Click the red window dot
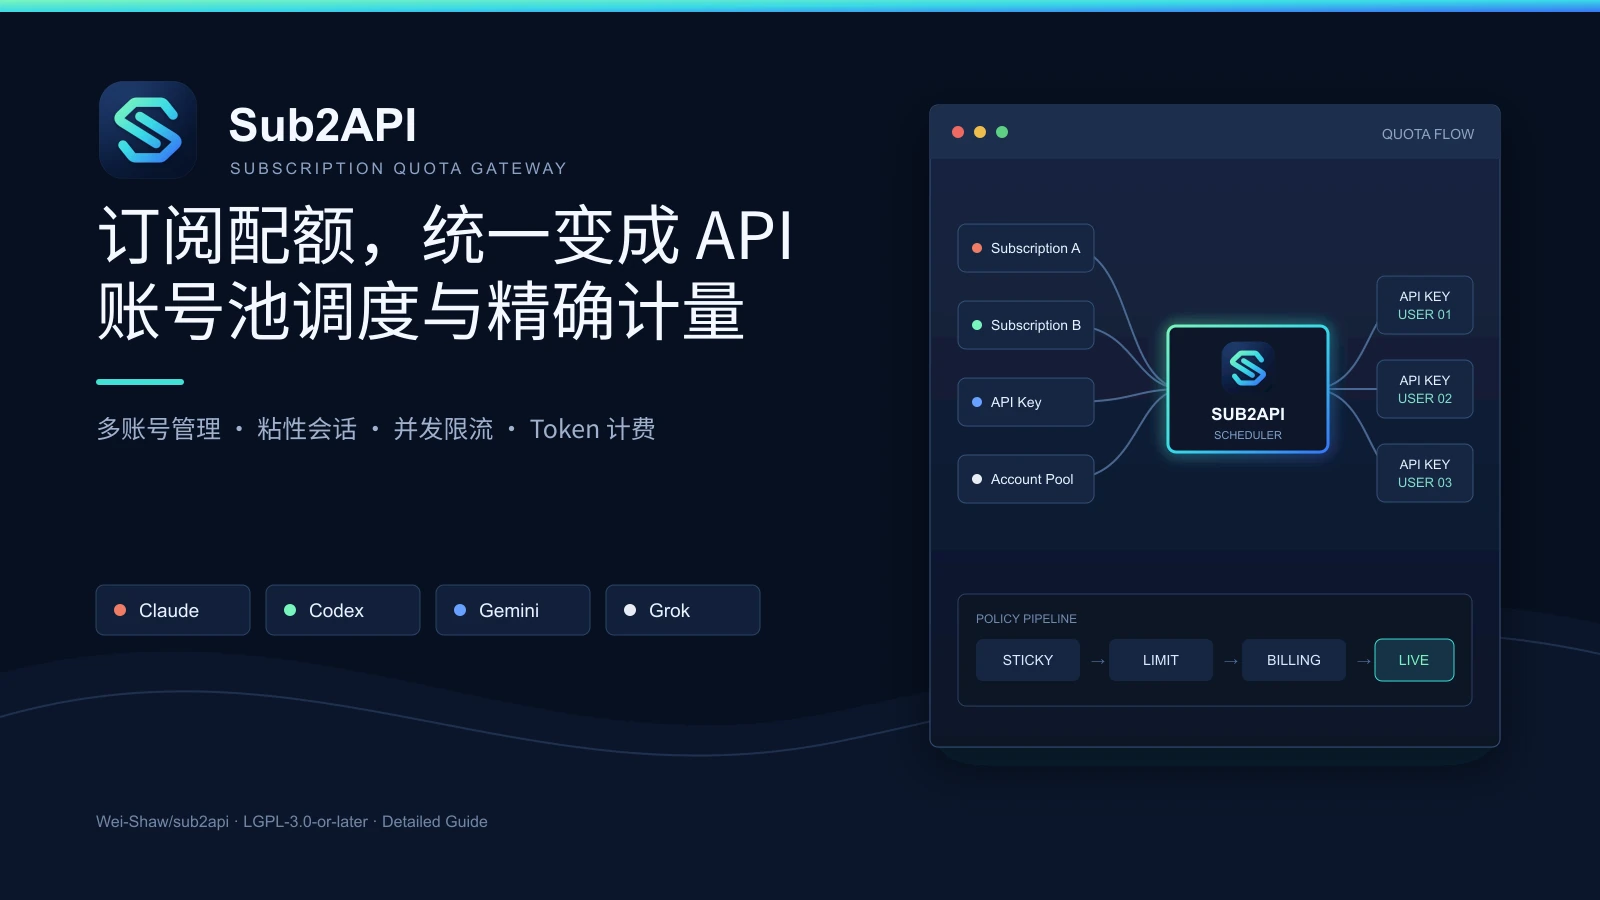1600x900 pixels. click(958, 132)
